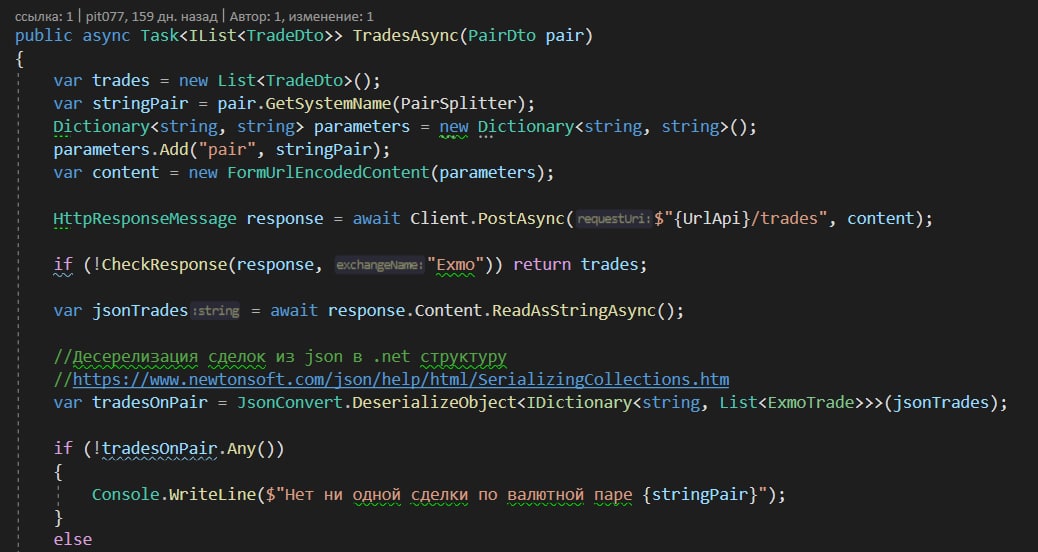
Task: Click the tradesOnPair variable declaration
Action: (150, 402)
